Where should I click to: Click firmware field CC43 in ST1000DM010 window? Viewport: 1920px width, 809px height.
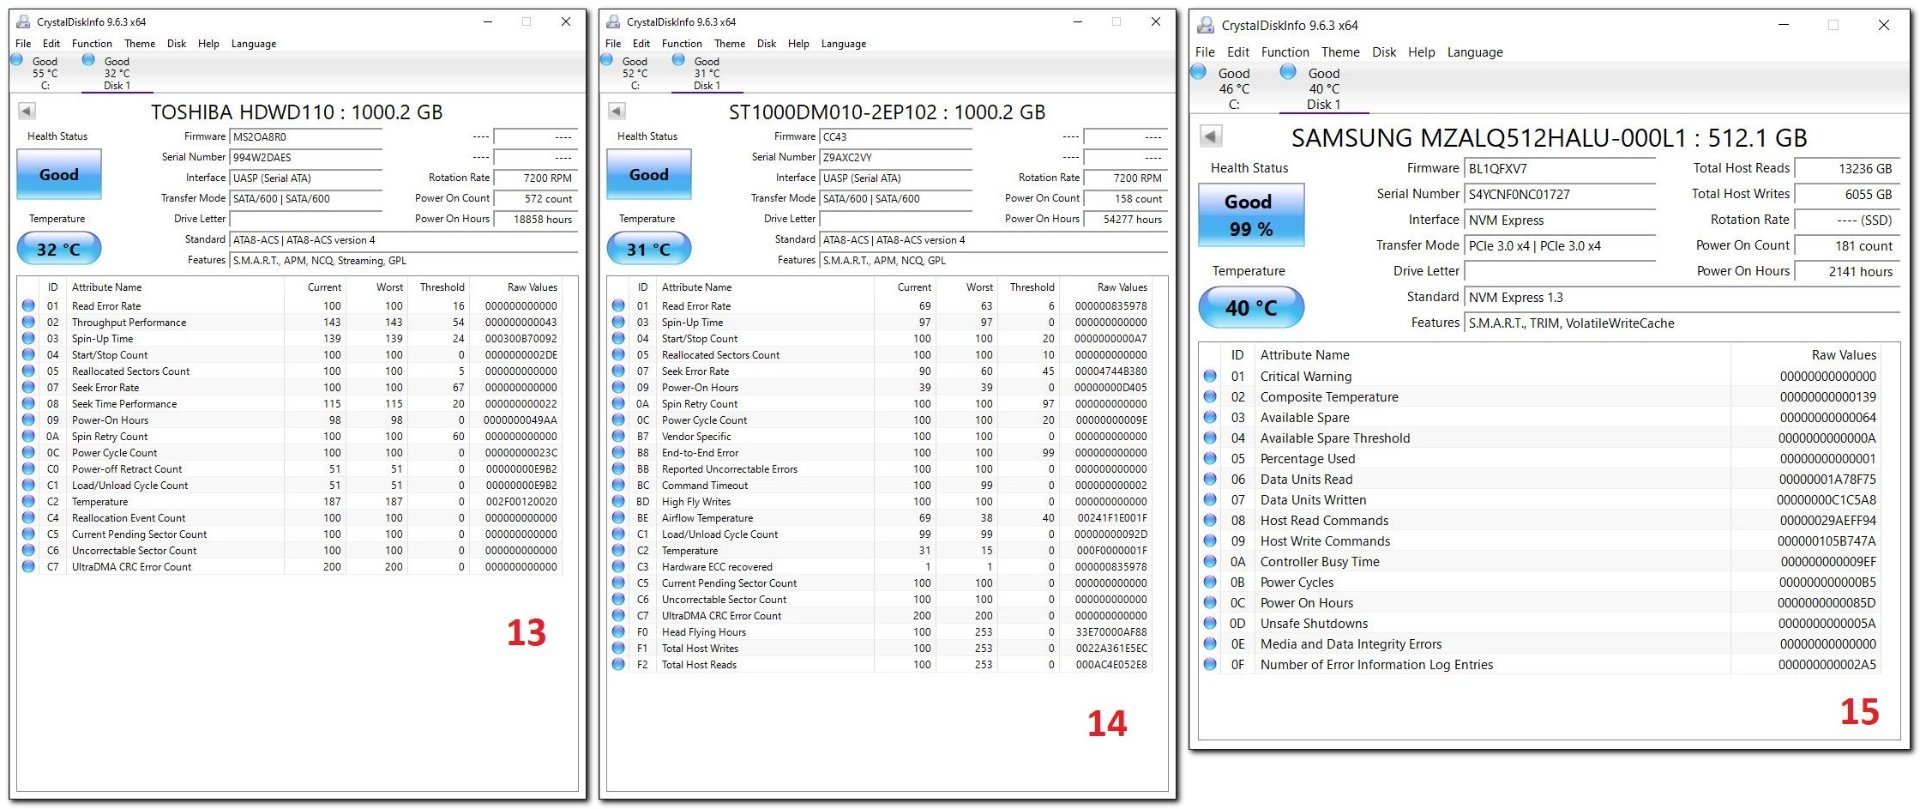coord(896,137)
